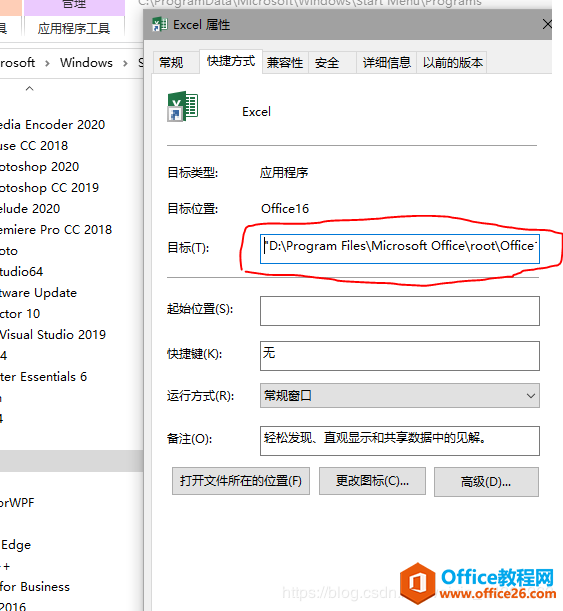Select the Photoshop 2020 item
This screenshot has width=563, height=611.
tap(39, 167)
